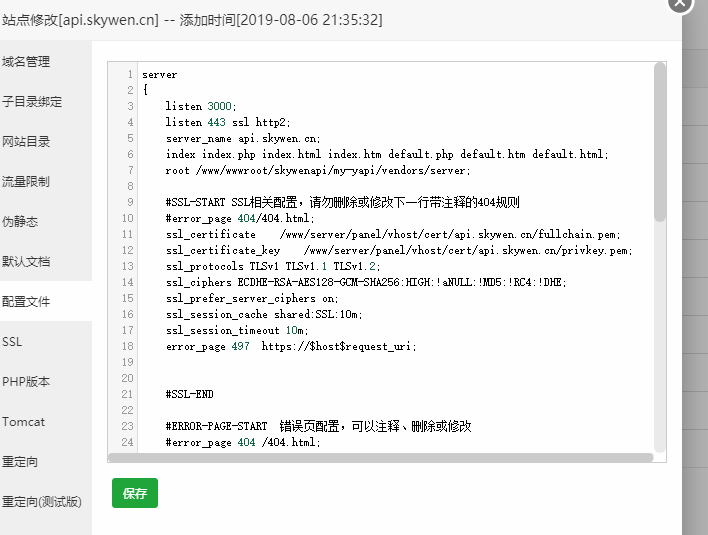Click the error_page 497 https line

click(x=291, y=346)
